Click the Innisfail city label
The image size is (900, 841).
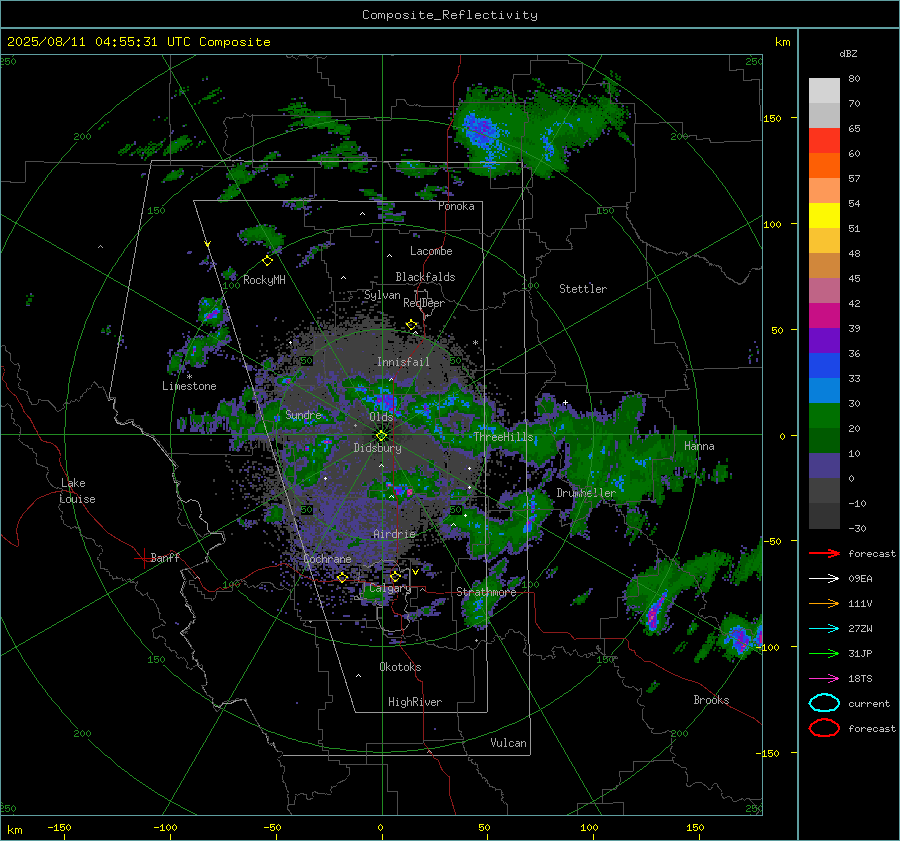(x=404, y=362)
